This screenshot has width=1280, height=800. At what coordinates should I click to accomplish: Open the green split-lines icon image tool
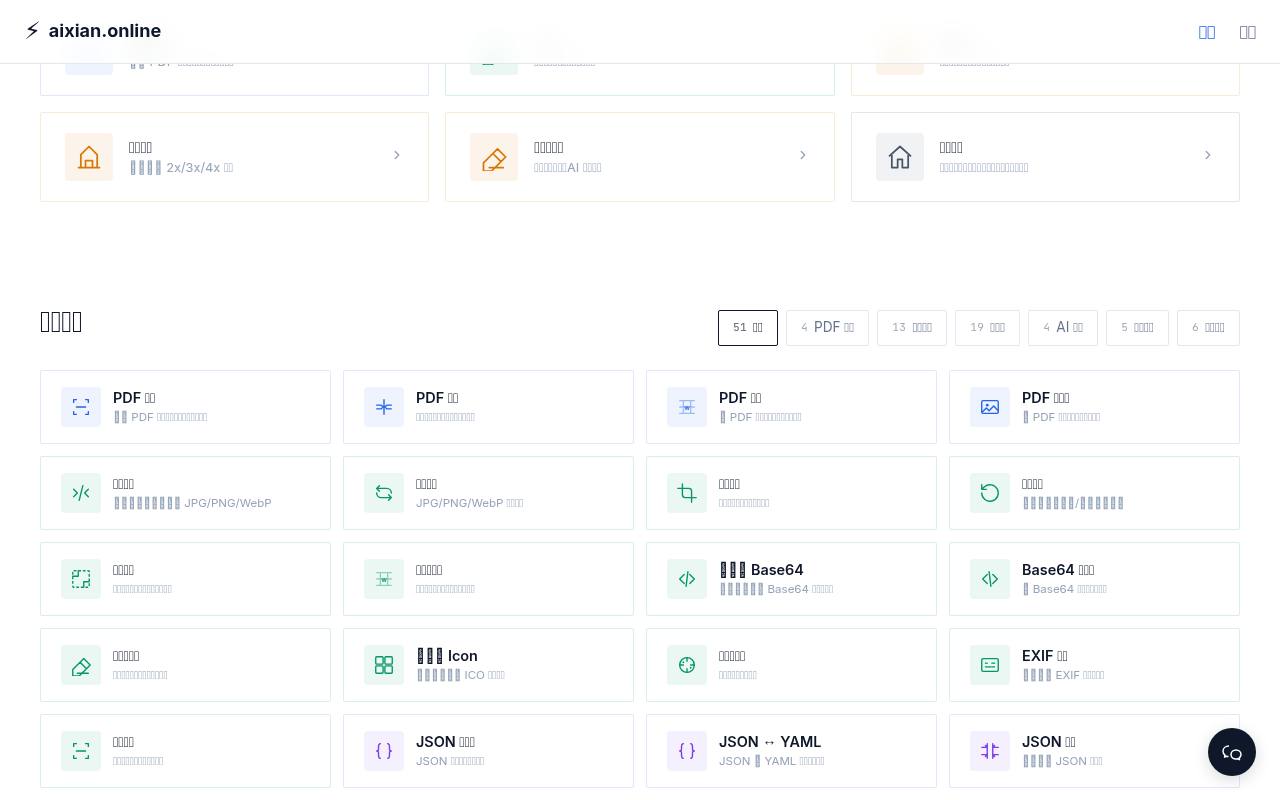pyautogui.click(x=488, y=579)
